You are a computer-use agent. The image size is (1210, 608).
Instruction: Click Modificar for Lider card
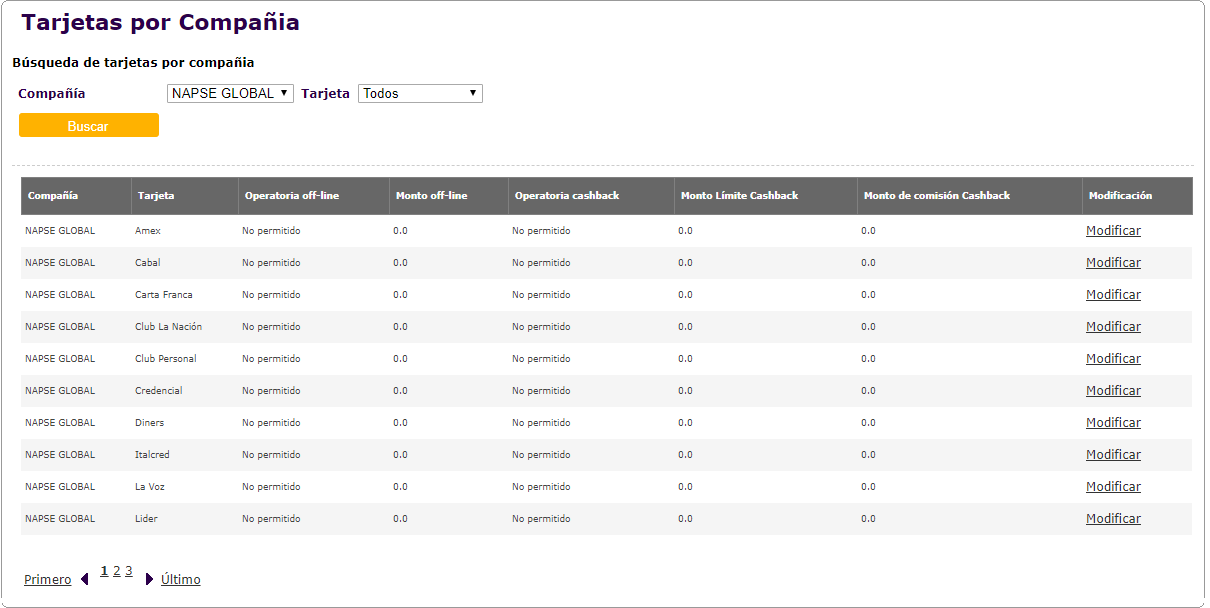pos(1113,519)
